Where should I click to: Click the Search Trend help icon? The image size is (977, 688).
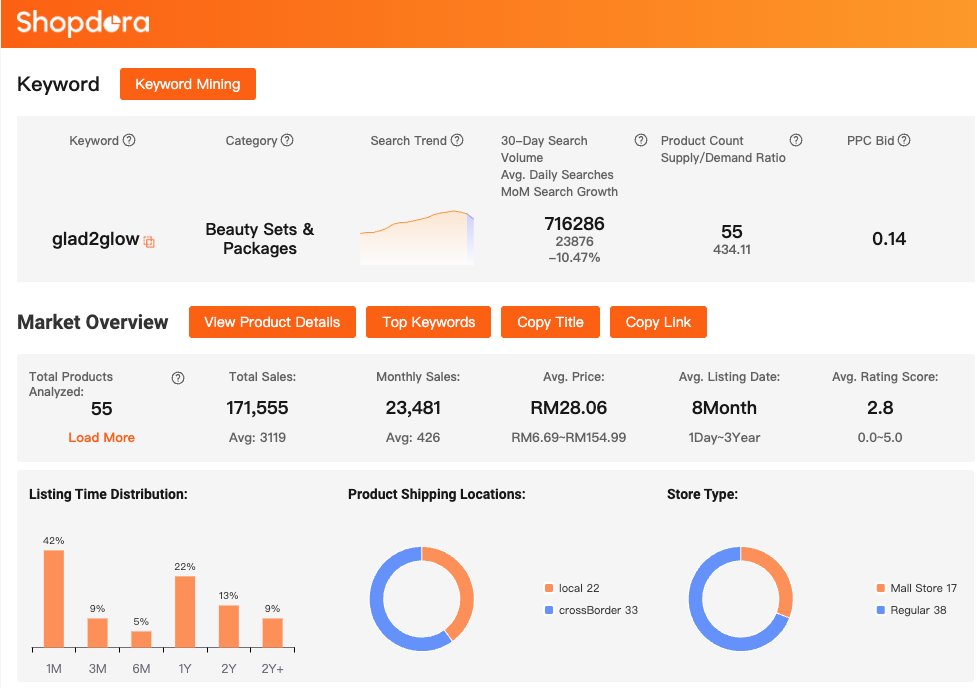click(x=457, y=141)
